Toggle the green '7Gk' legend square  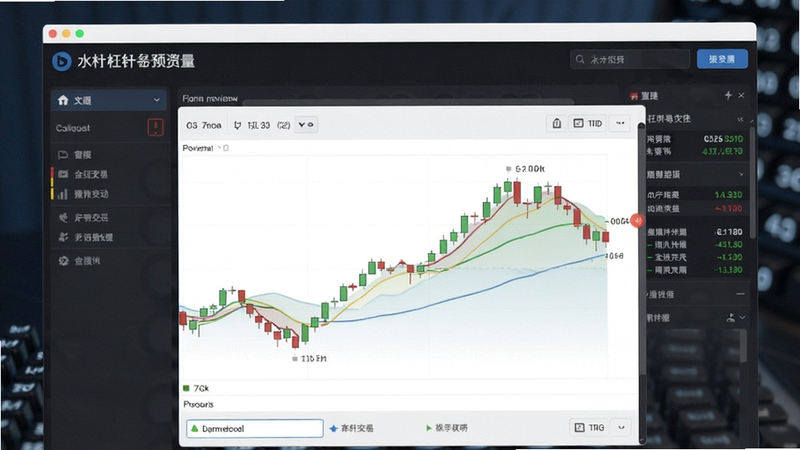click(186, 388)
